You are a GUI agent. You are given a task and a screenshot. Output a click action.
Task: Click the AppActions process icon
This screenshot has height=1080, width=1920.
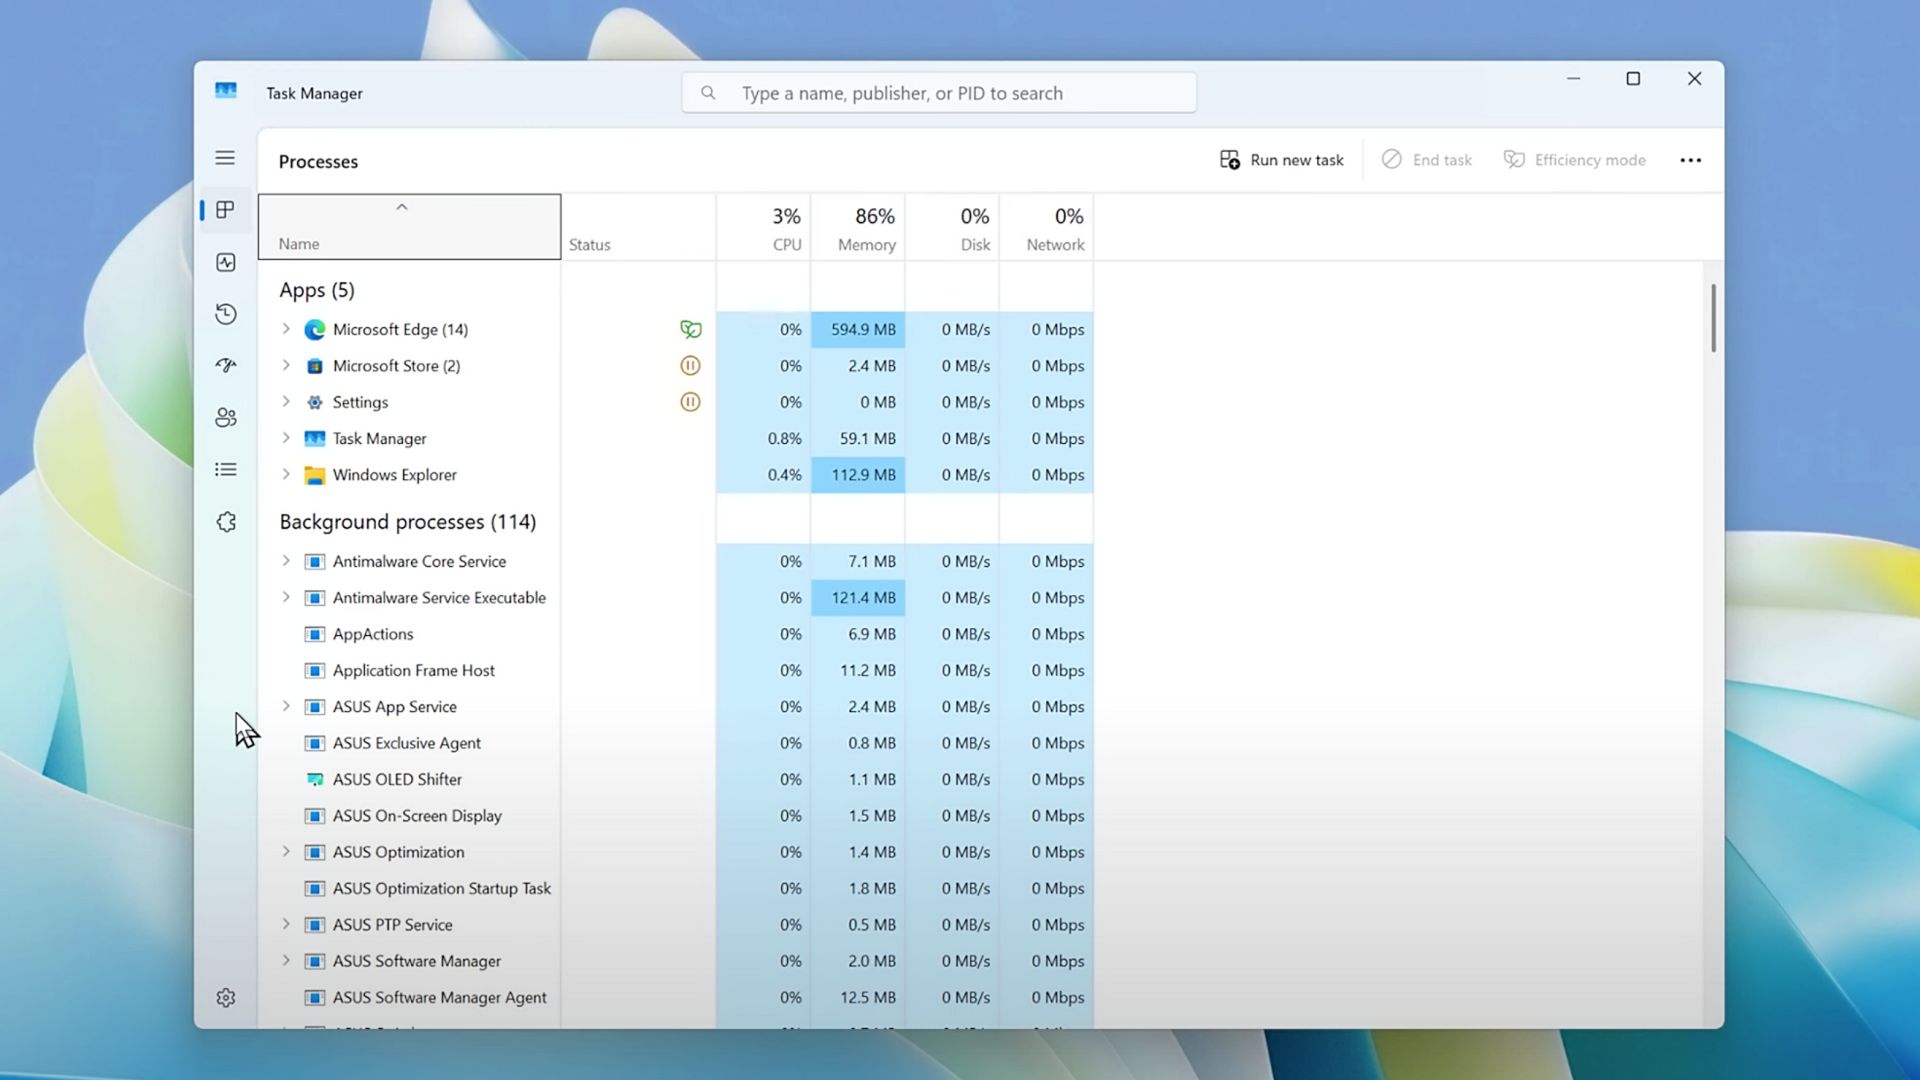pyautogui.click(x=315, y=634)
